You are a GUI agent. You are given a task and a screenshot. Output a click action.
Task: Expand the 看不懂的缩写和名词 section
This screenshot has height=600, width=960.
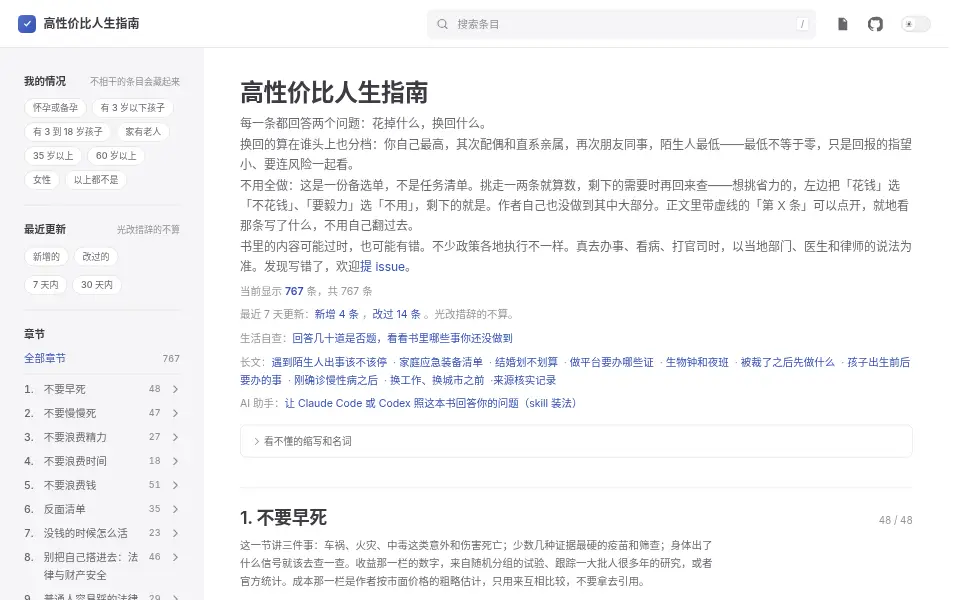tap(576, 441)
